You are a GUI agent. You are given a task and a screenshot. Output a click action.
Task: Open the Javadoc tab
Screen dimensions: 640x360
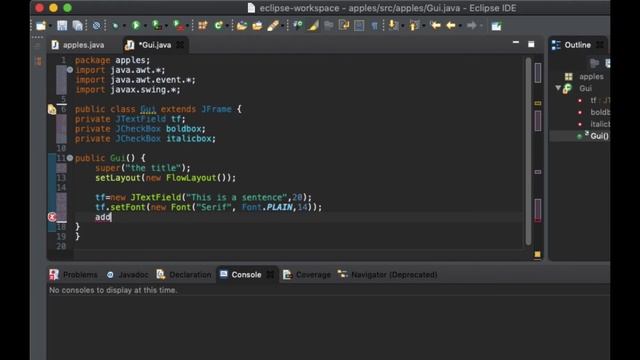click(127, 275)
